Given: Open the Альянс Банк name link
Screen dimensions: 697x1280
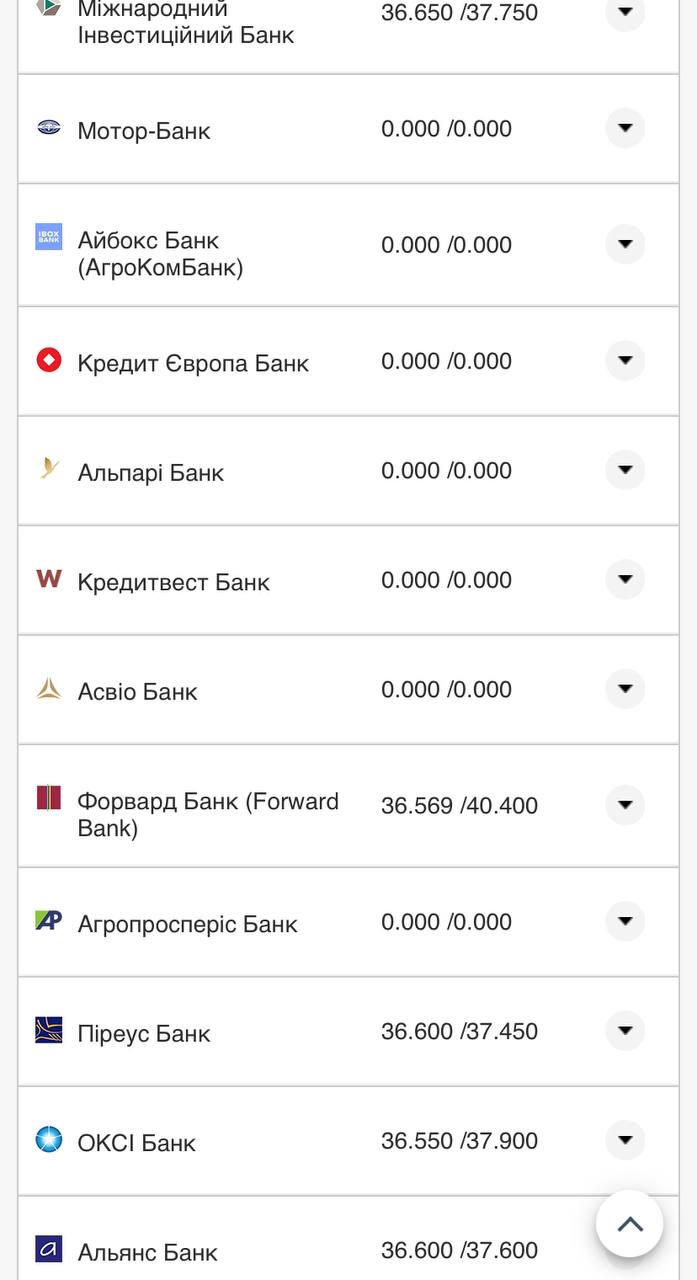Looking at the screenshot, I should pos(147,1252).
